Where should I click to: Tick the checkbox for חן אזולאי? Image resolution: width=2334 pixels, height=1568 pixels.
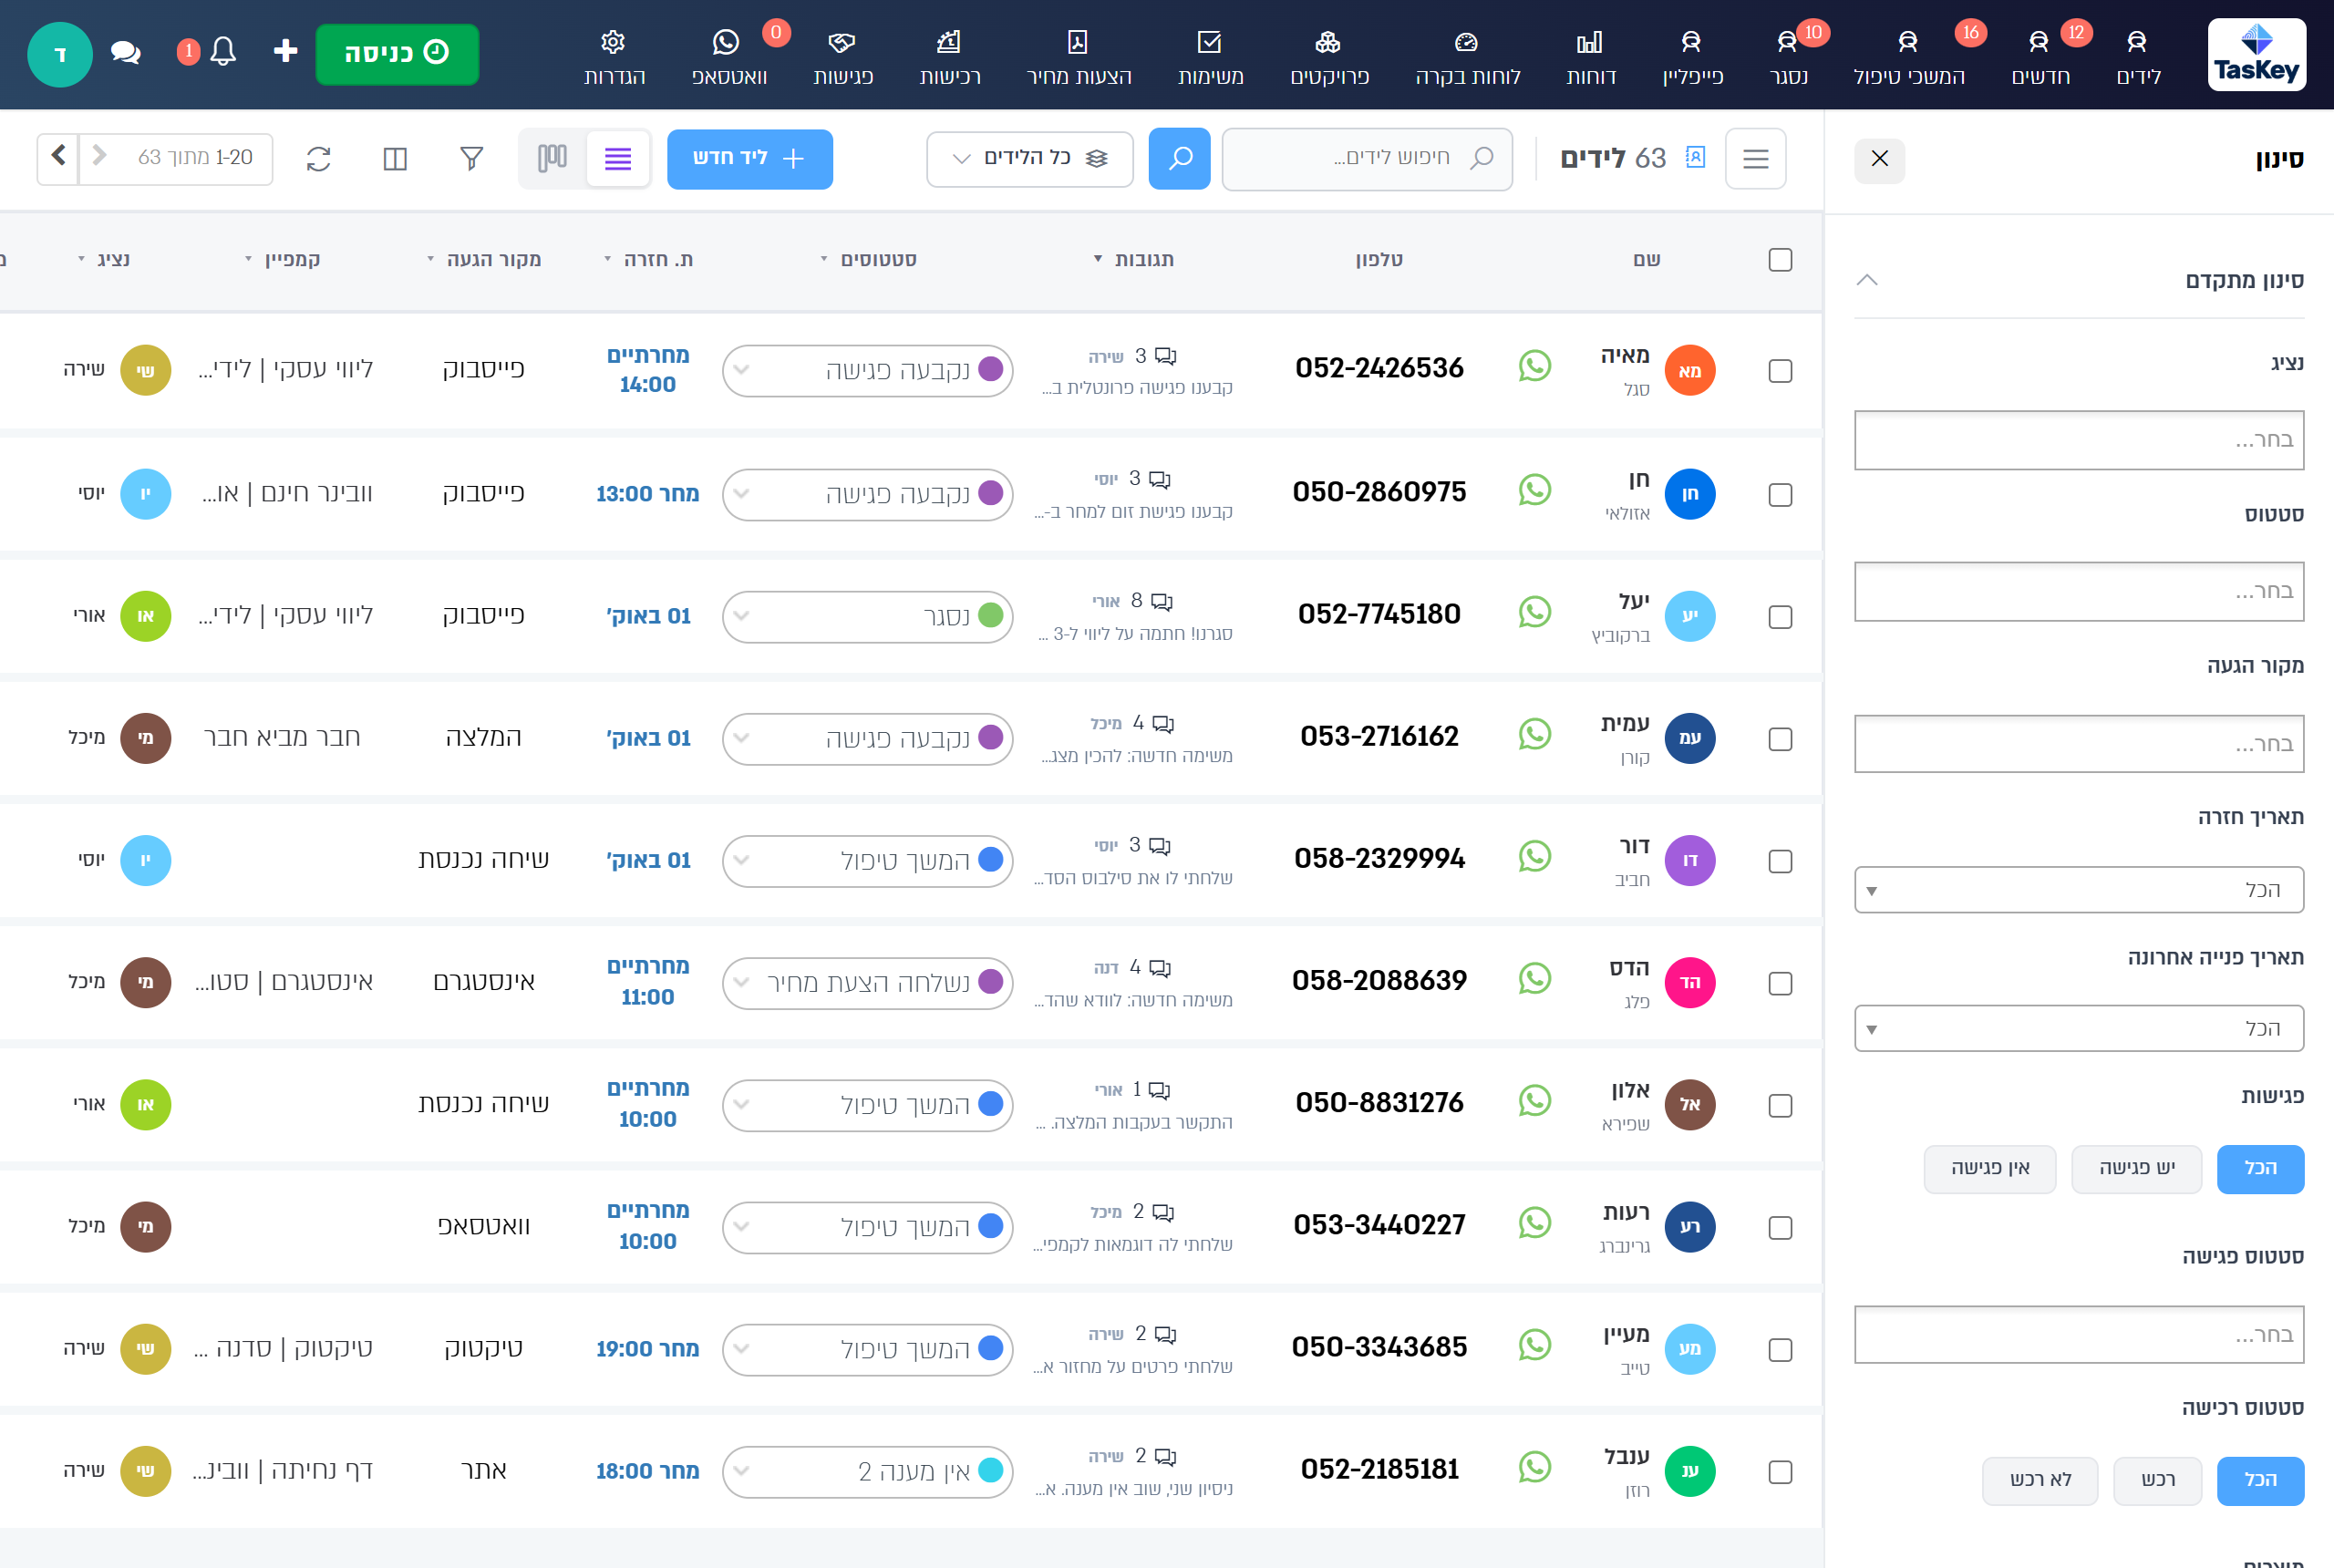coord(1780,495)
